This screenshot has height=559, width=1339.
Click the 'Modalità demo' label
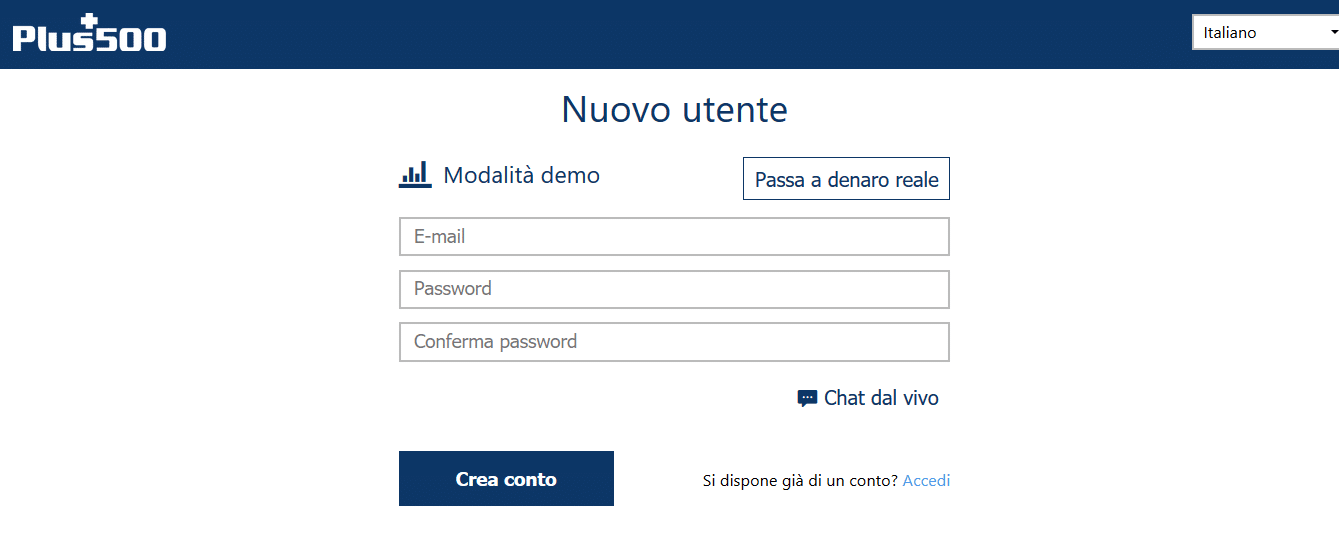[x=521, y=175]
